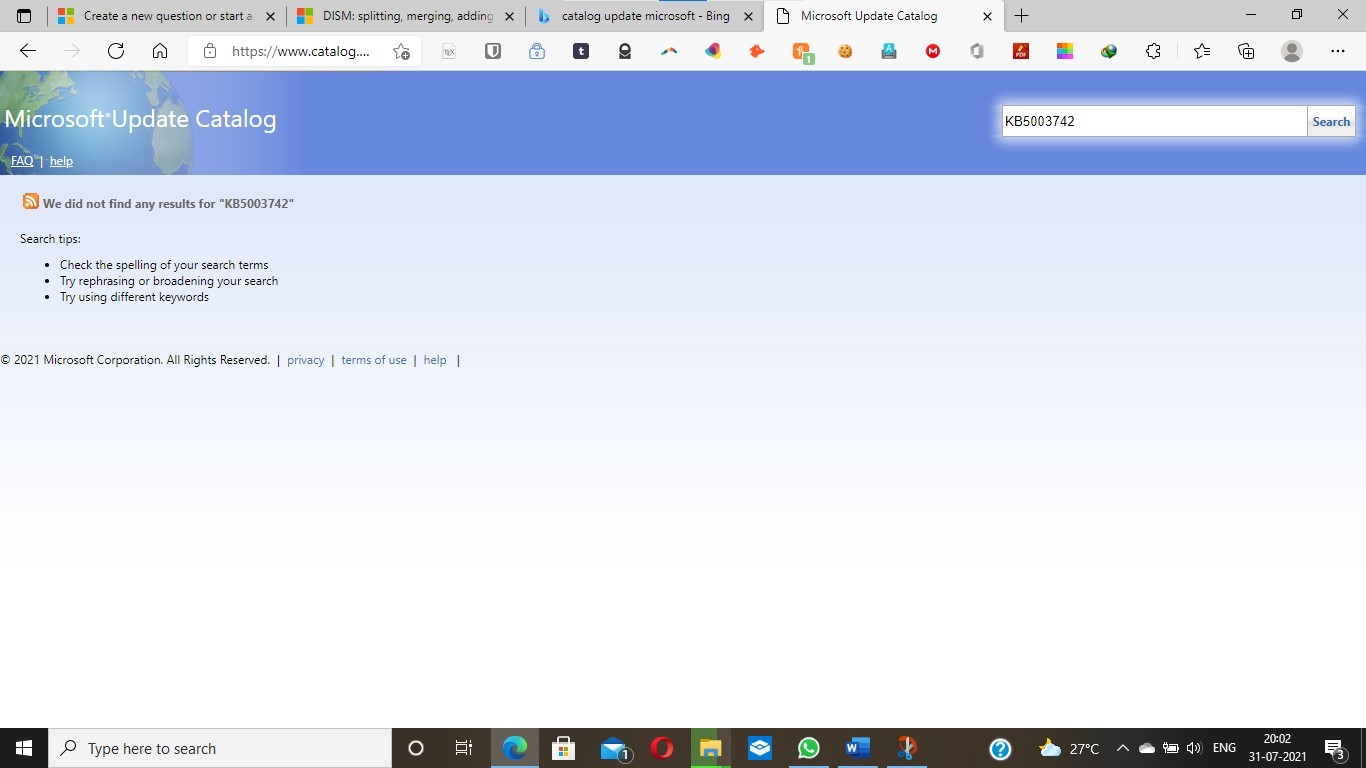1366x768 pixels.
Task: Click the browser address bar
Action: [300, 51]
